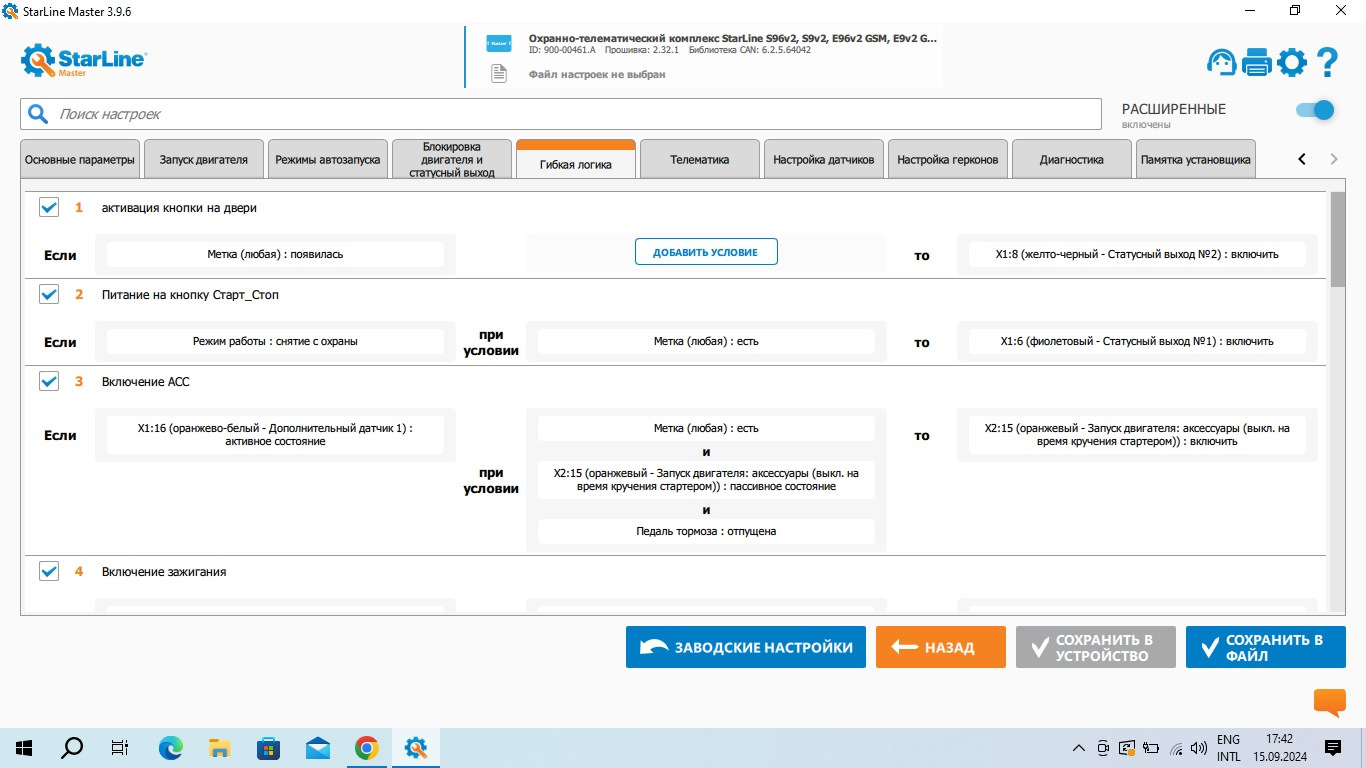1366x768 pixels.
Task: Open the Windows notification center
Action: click(x=1332, y=748)
